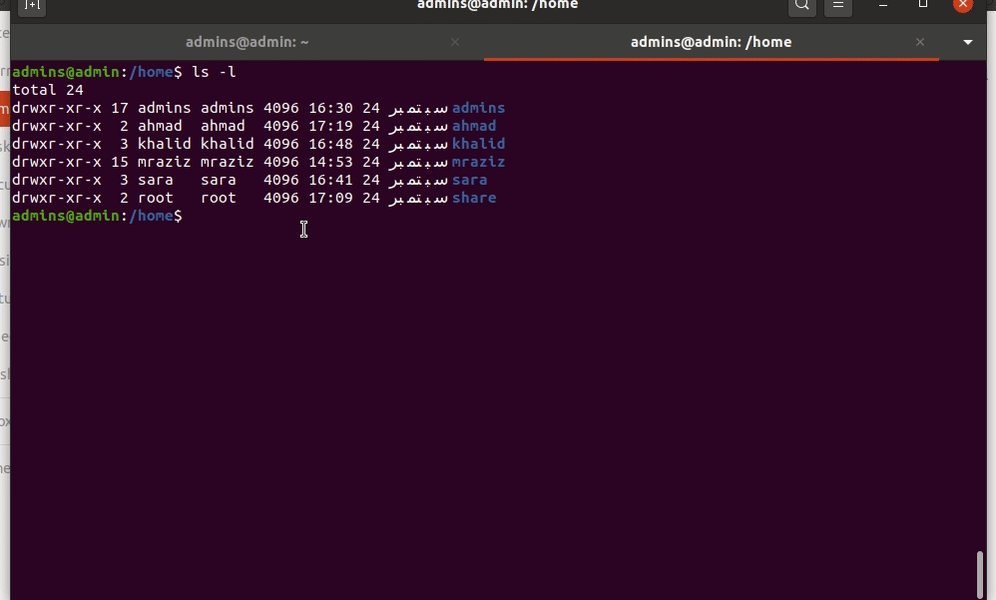Image resolution: width=996 pixels, height=600 pixels.
Task: Click the blue 'khalid' directory name
Action: [478, 143]
